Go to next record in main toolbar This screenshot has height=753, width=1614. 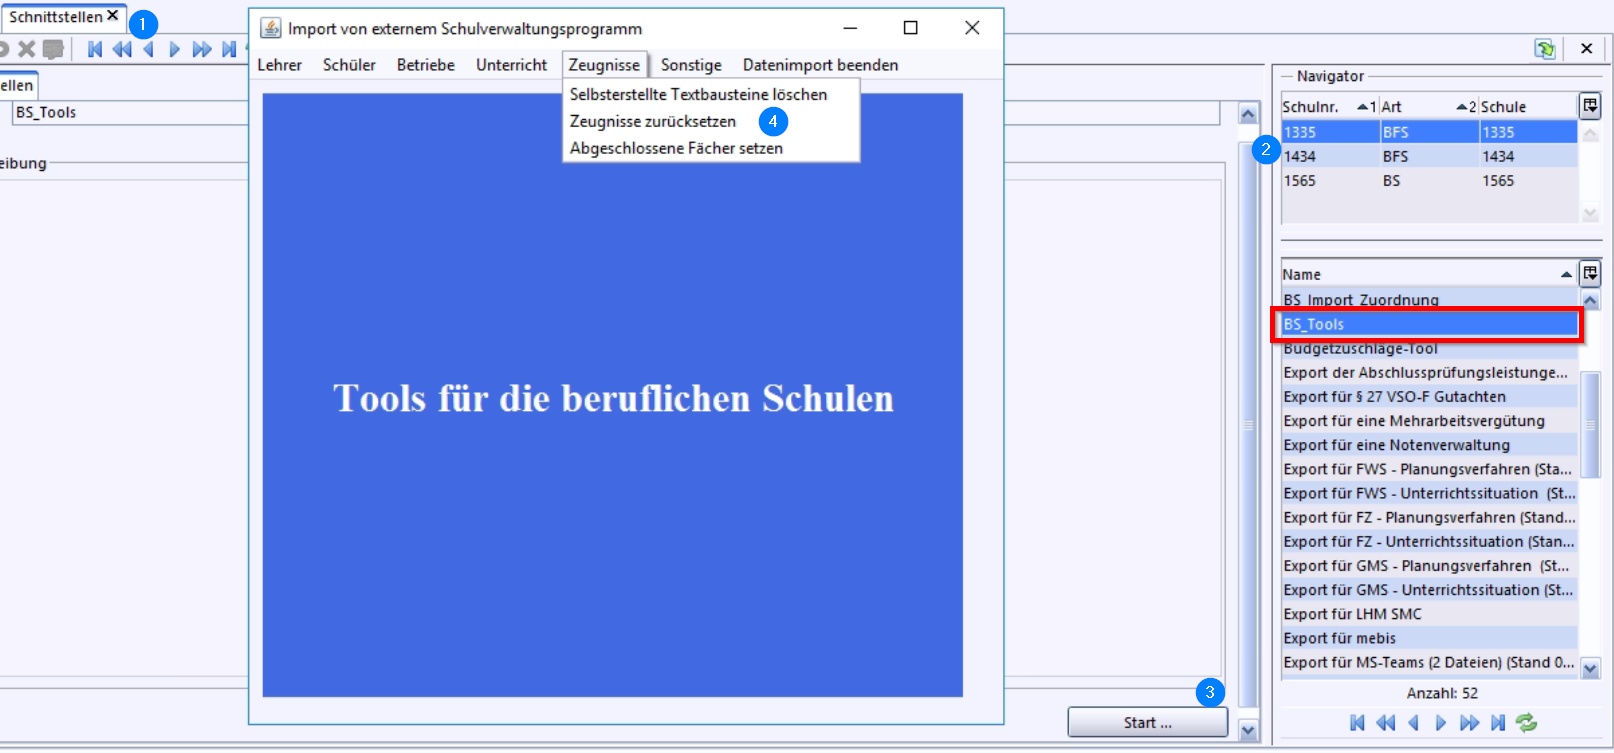coord(174,49)
